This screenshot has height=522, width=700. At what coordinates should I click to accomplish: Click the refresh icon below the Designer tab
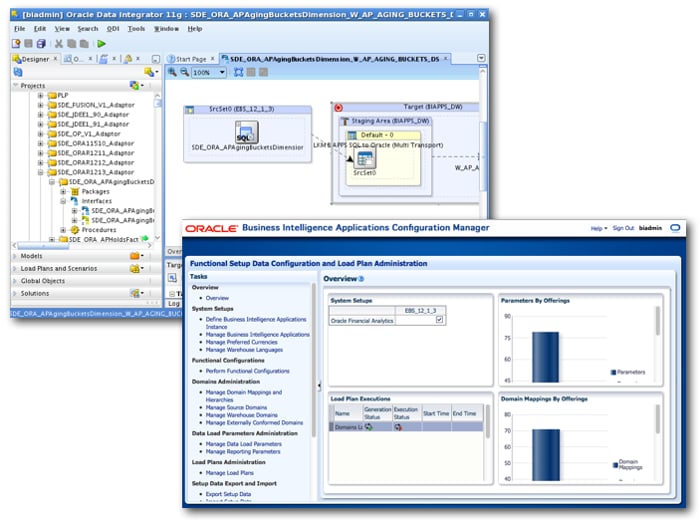point(18,72)
